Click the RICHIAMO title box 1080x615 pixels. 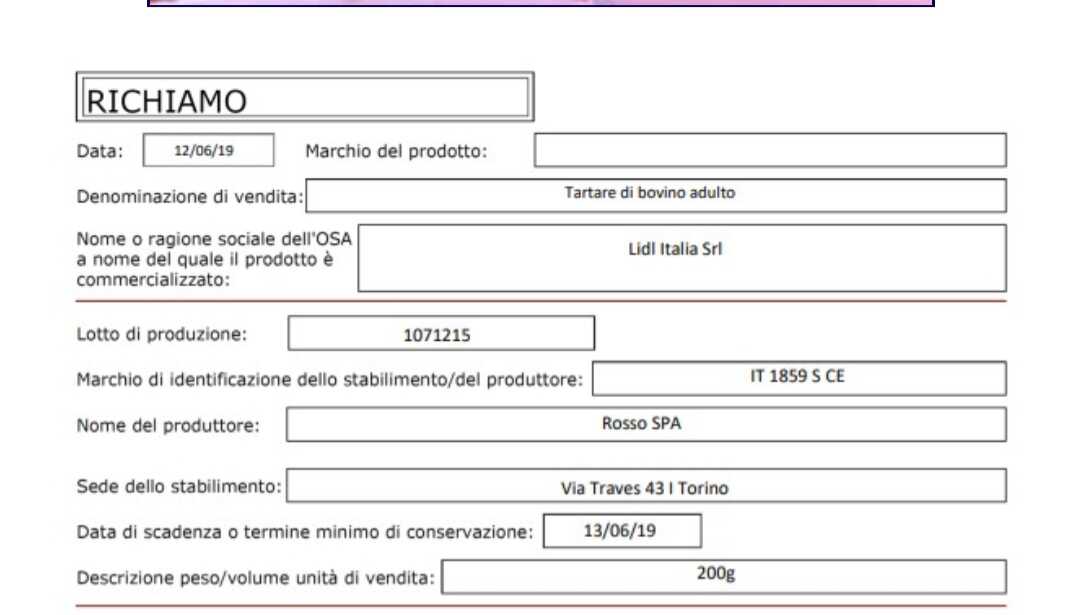point(304,98)
